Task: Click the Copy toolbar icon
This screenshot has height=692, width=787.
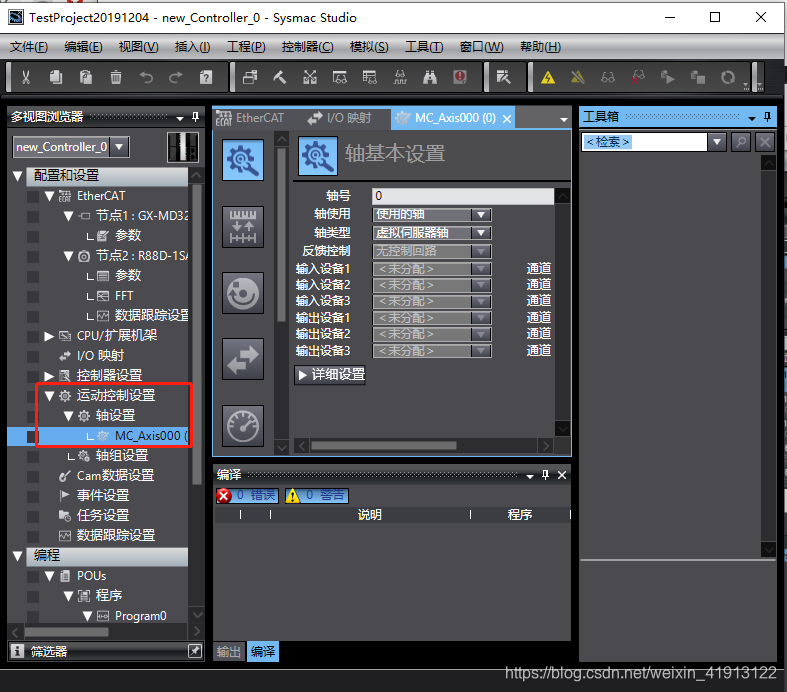Action: click(x=56, y=77)
